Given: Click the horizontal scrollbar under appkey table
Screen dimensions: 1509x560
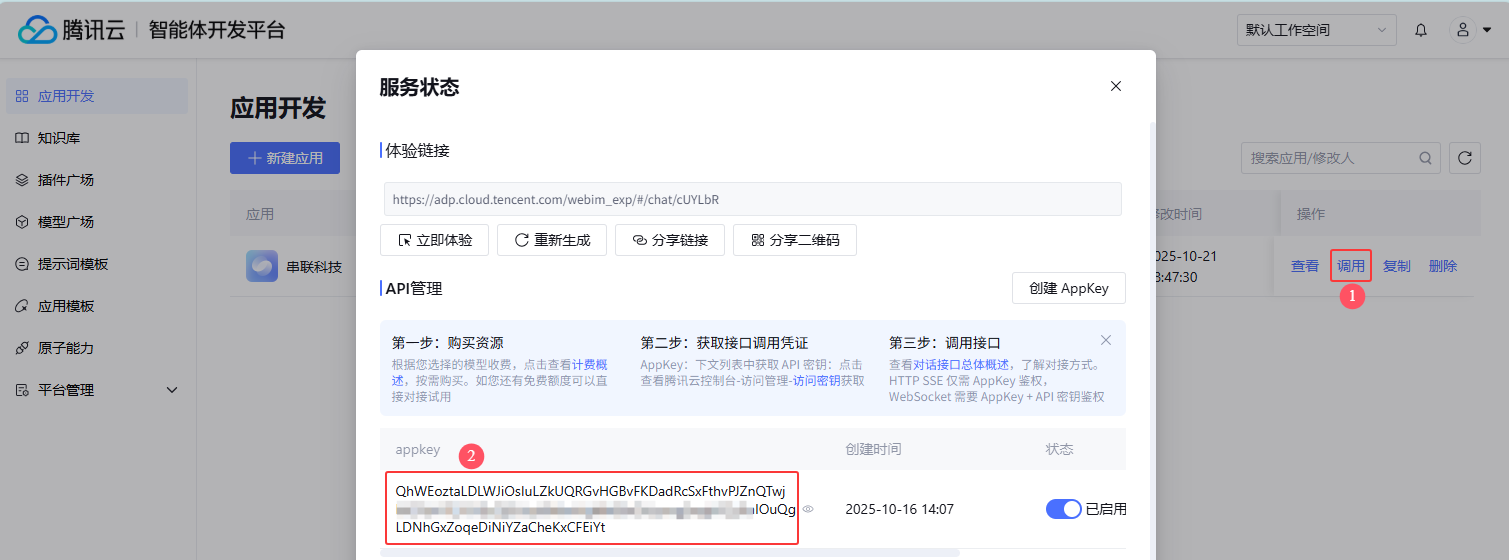Looking at the screenshot, I should 670,552.
